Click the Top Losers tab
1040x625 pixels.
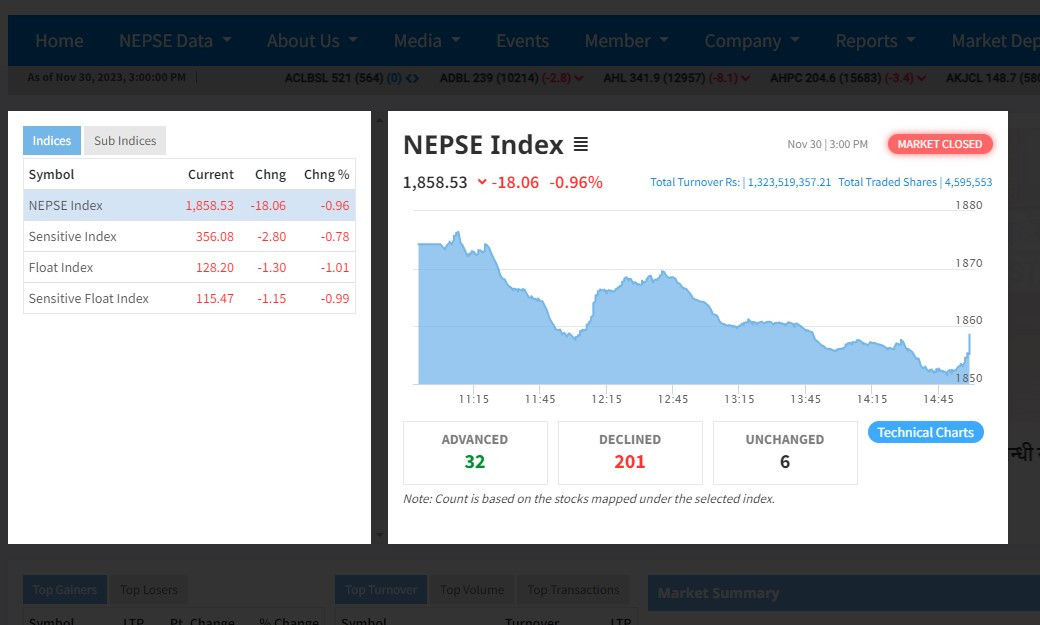[x=149, y=589]
